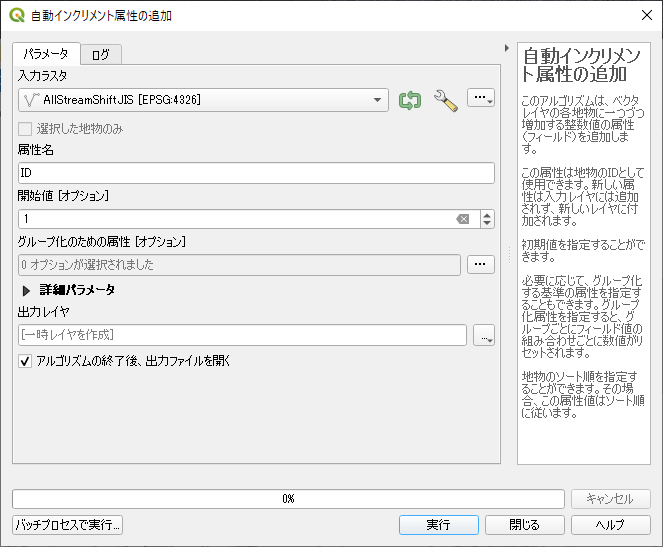The height and width of the screenshot is (547, 663).
Task: Select the パラメータ tab
Action: coord(45,53)
